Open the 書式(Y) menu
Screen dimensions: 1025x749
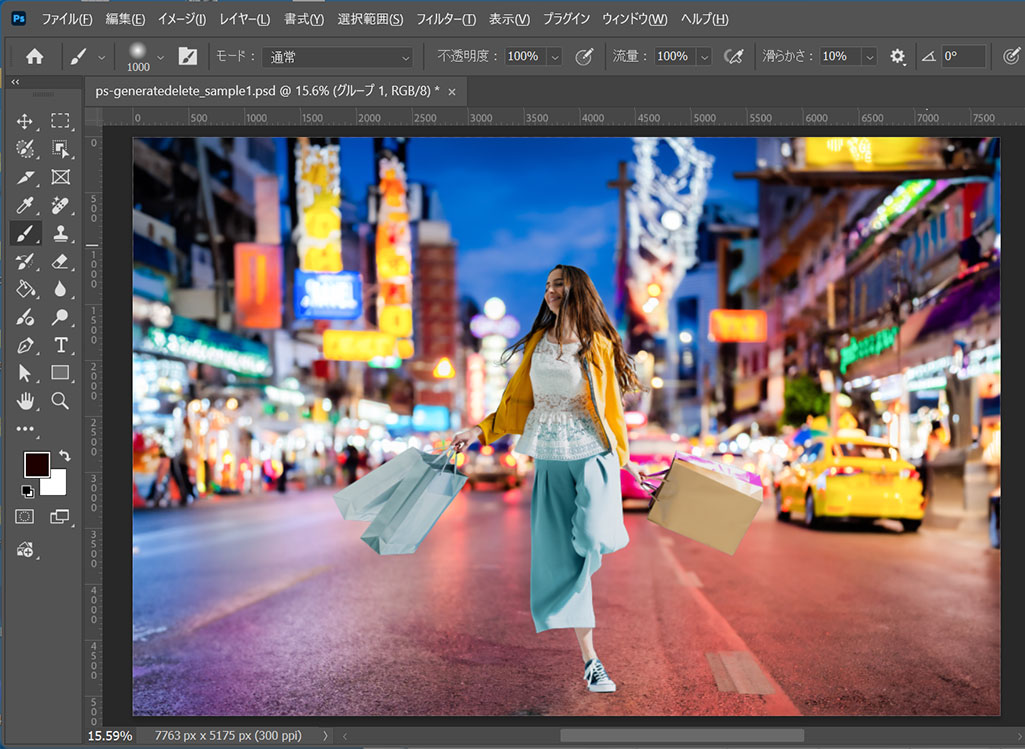[303, 19]
